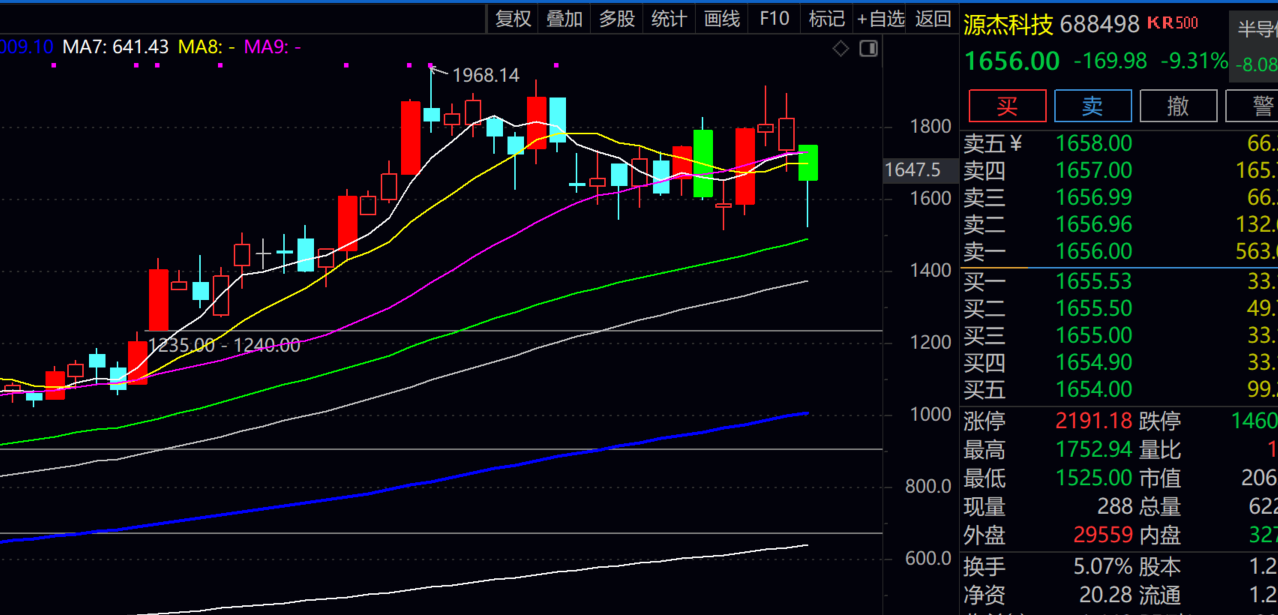Click the 返回 back button
Image resolution: width=1278 pixels, height=615 pixels.
(933, 18)
